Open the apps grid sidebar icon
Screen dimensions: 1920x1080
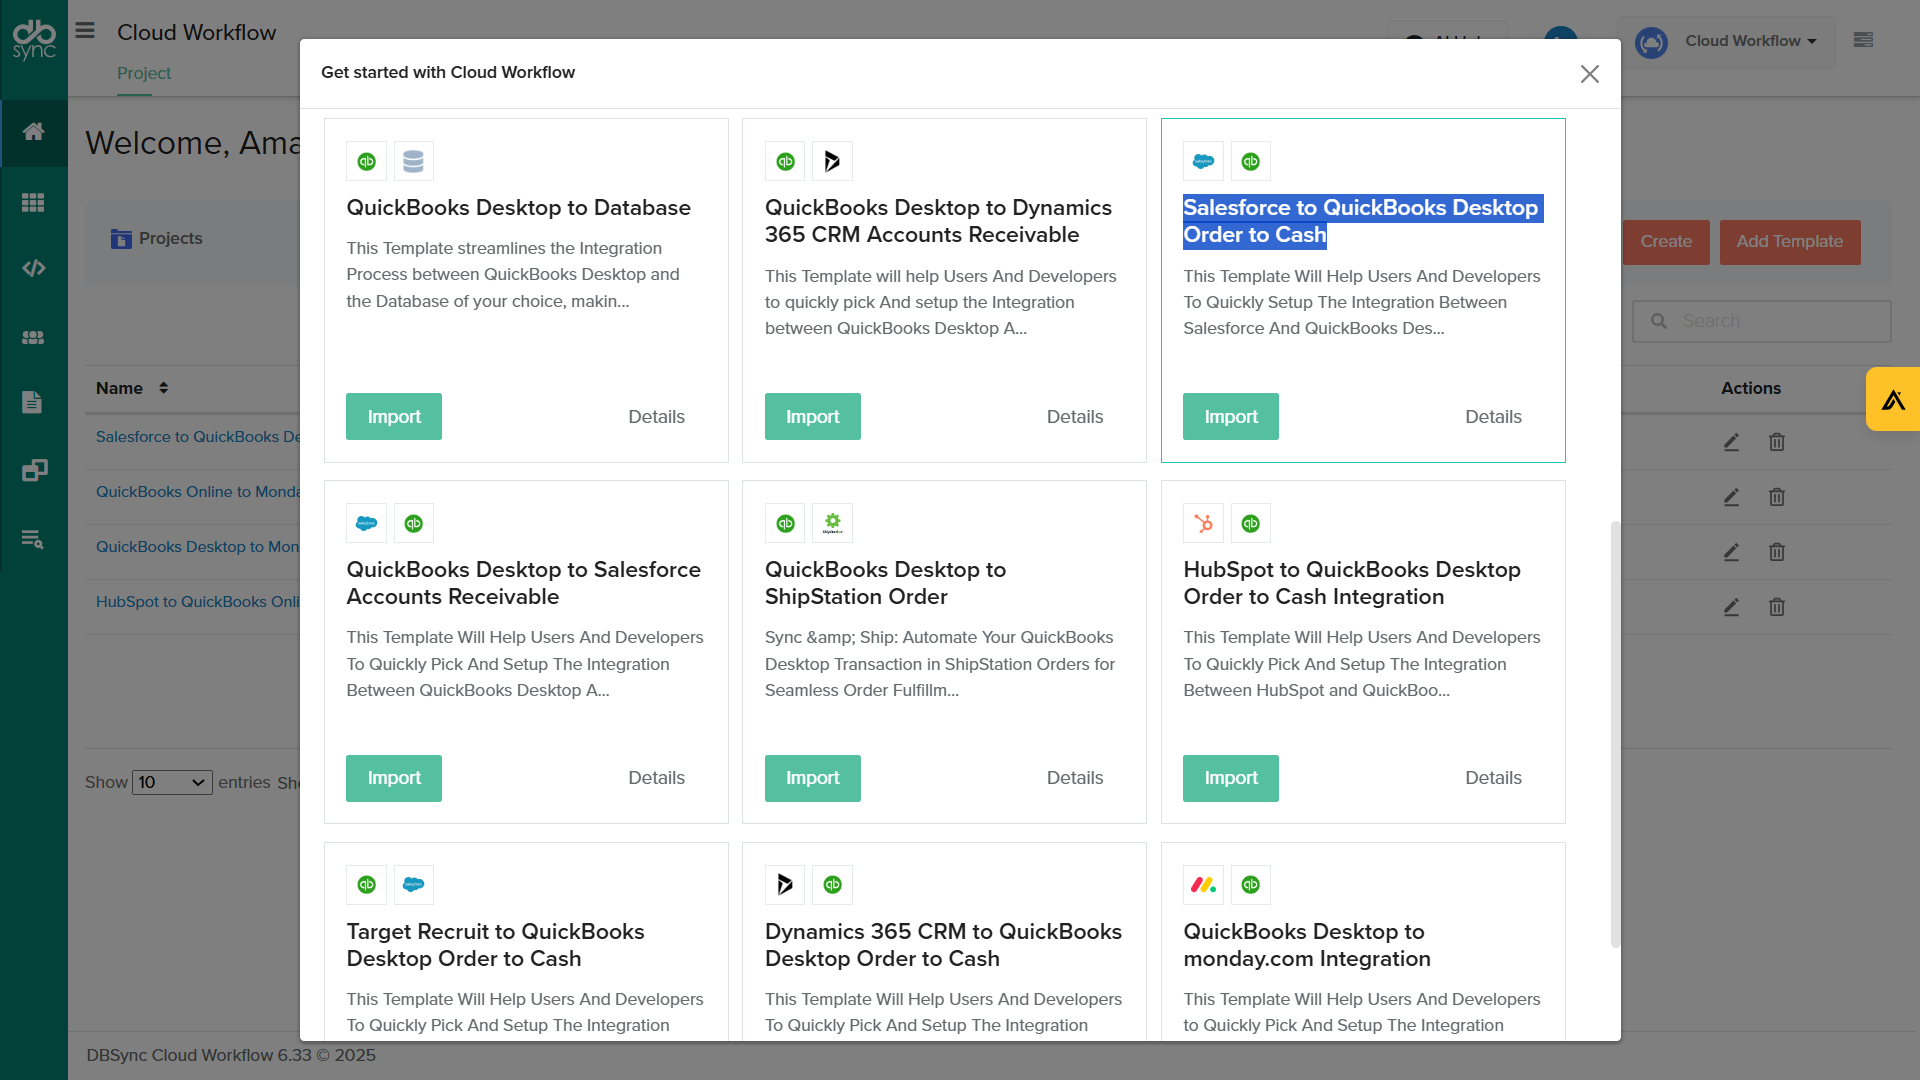33,203
